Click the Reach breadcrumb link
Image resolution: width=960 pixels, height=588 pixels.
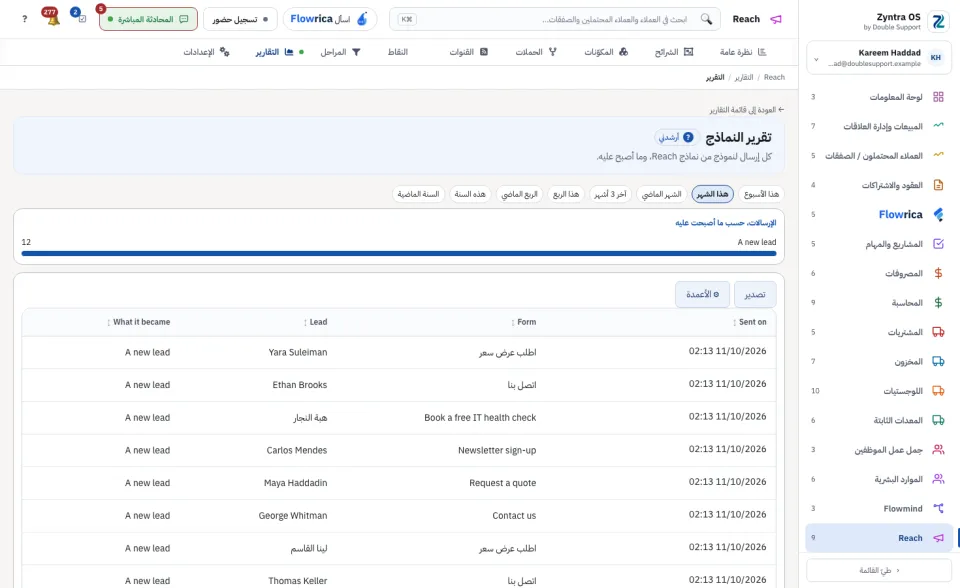point(774,77)
